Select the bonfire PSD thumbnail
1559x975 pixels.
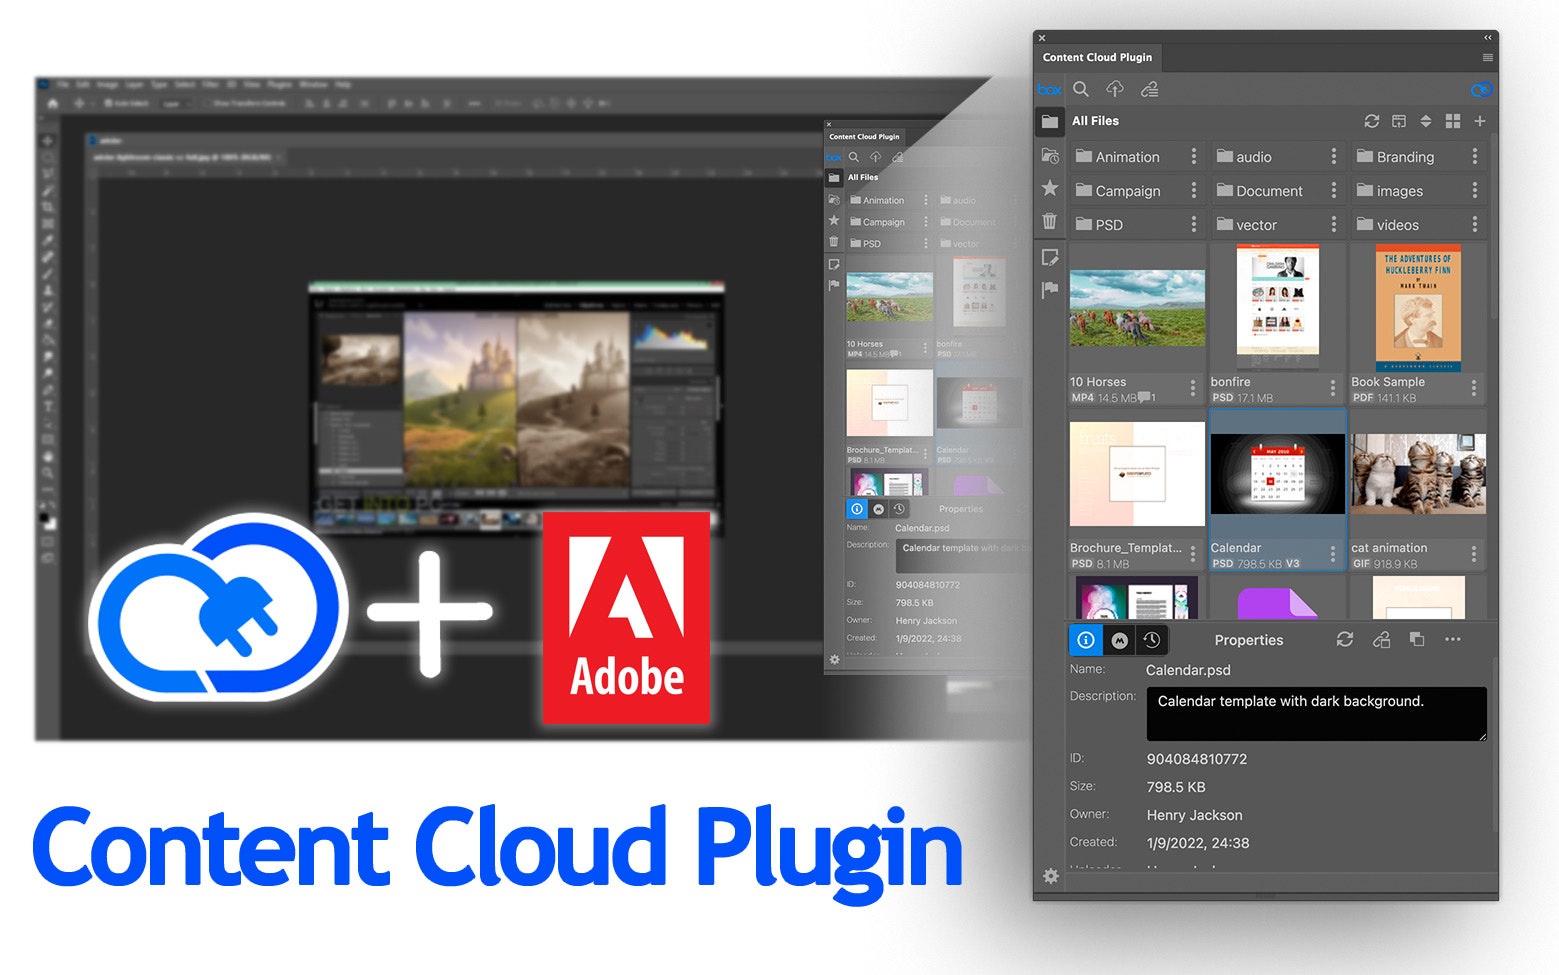coord(1277,307)
